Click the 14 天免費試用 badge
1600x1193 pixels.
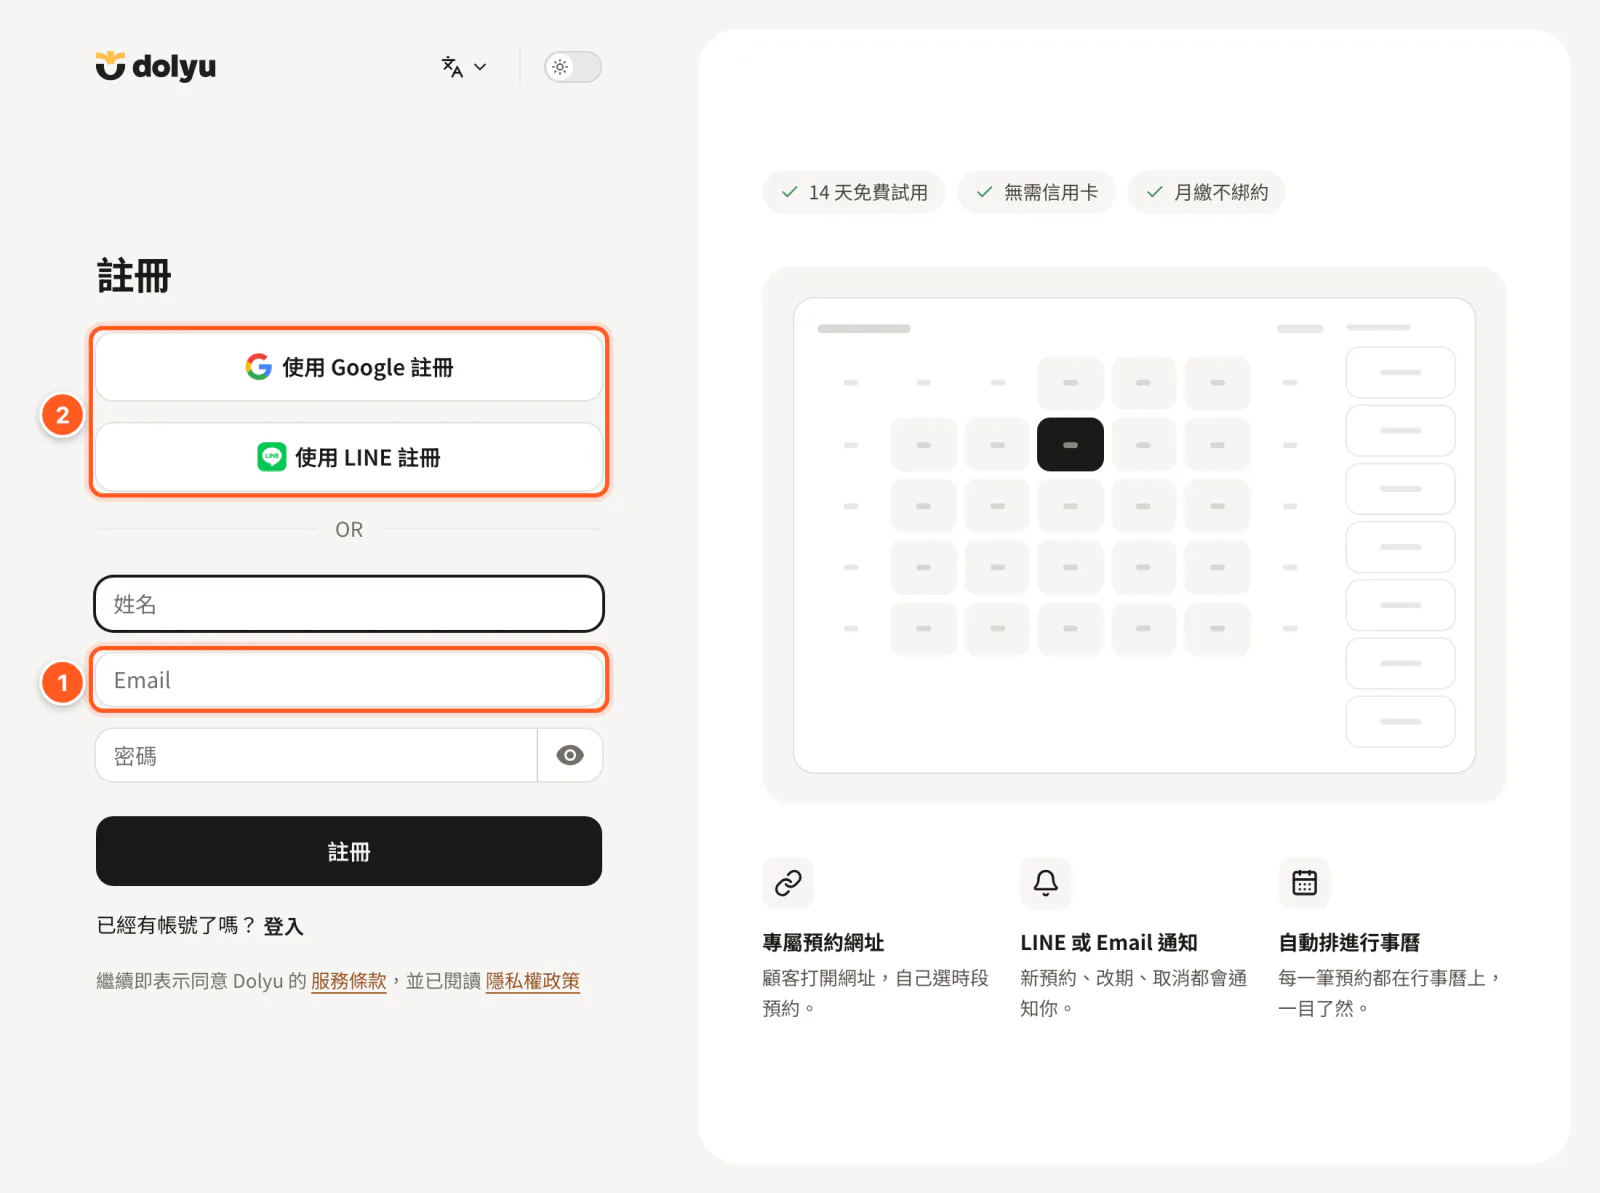pyautogui.click(x=854, y=192)
